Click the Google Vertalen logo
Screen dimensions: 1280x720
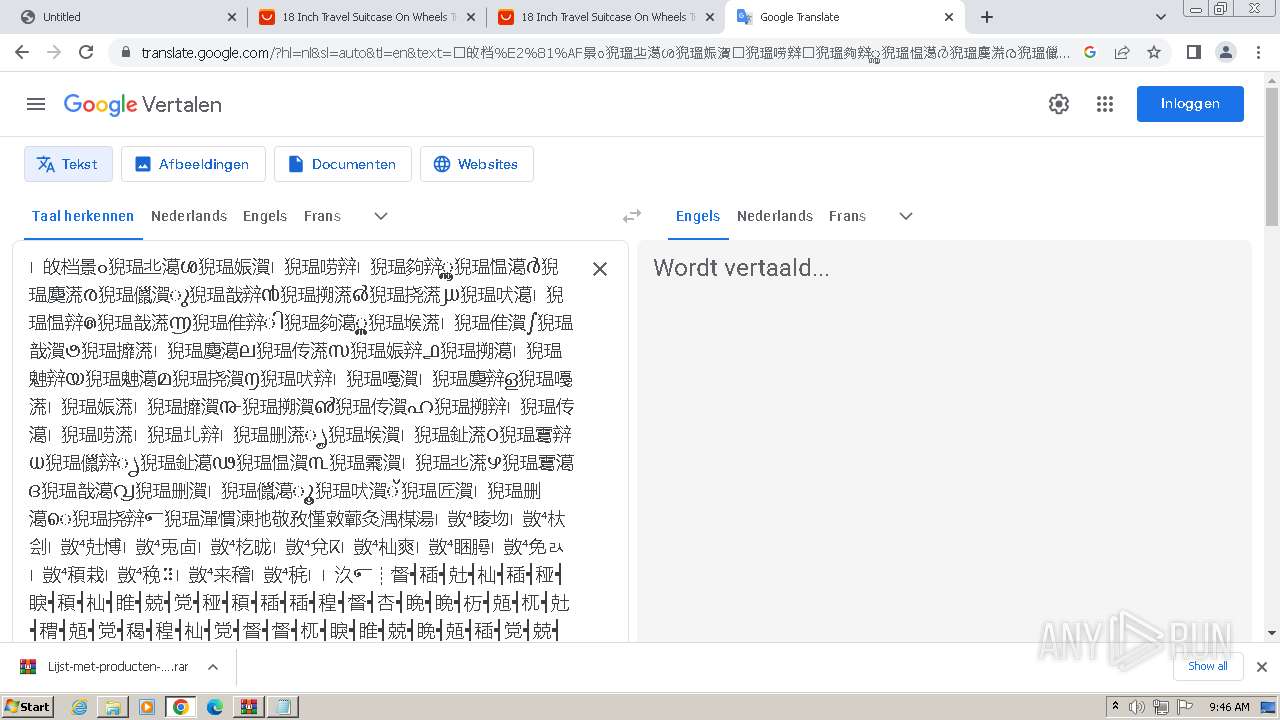pos(143,104)
